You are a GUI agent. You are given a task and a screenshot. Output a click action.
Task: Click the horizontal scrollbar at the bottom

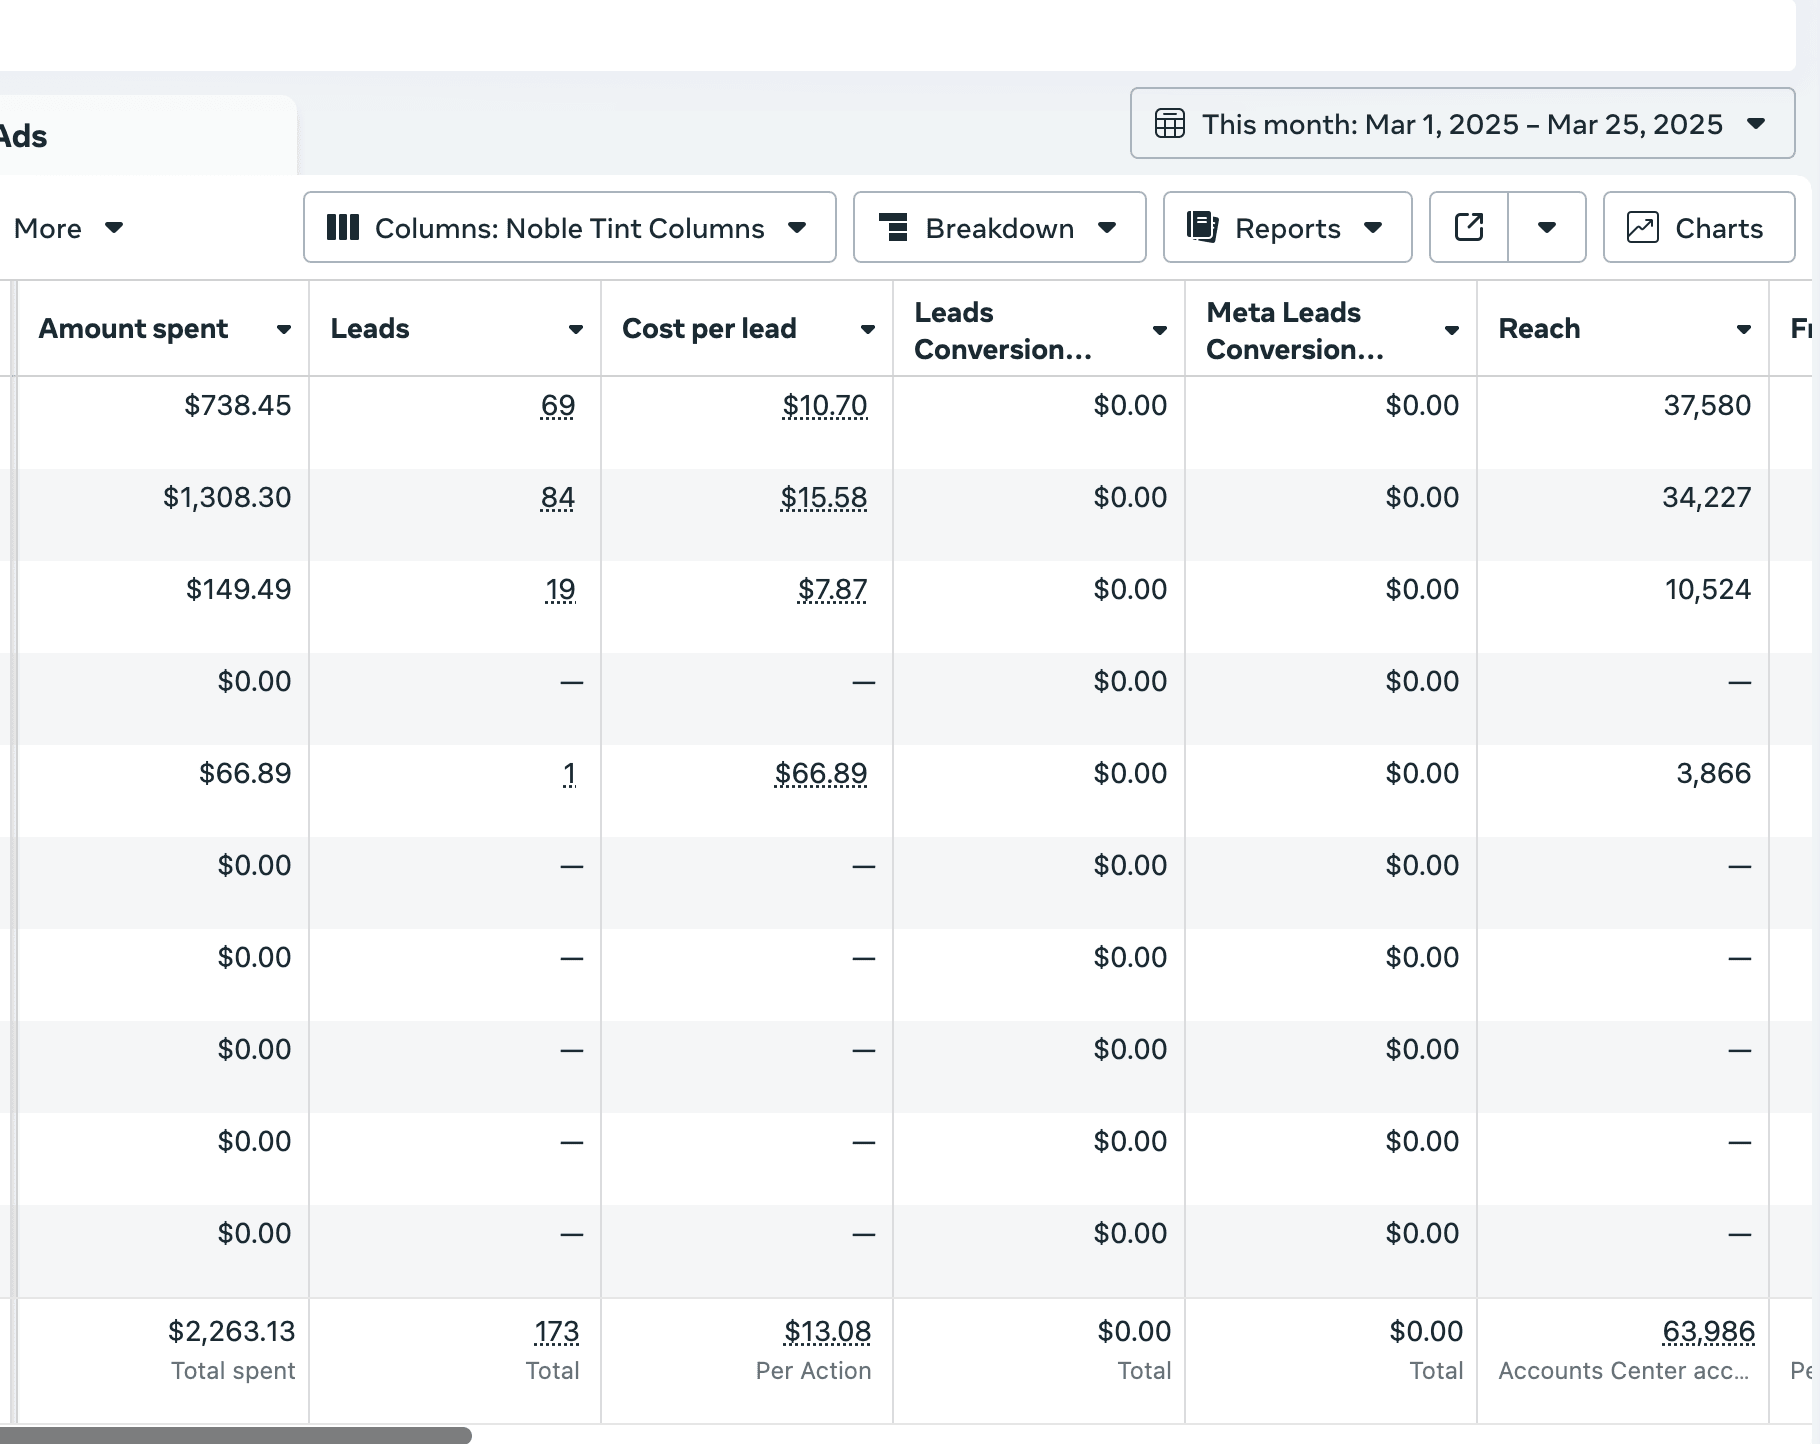click(x=236, y=1435)
